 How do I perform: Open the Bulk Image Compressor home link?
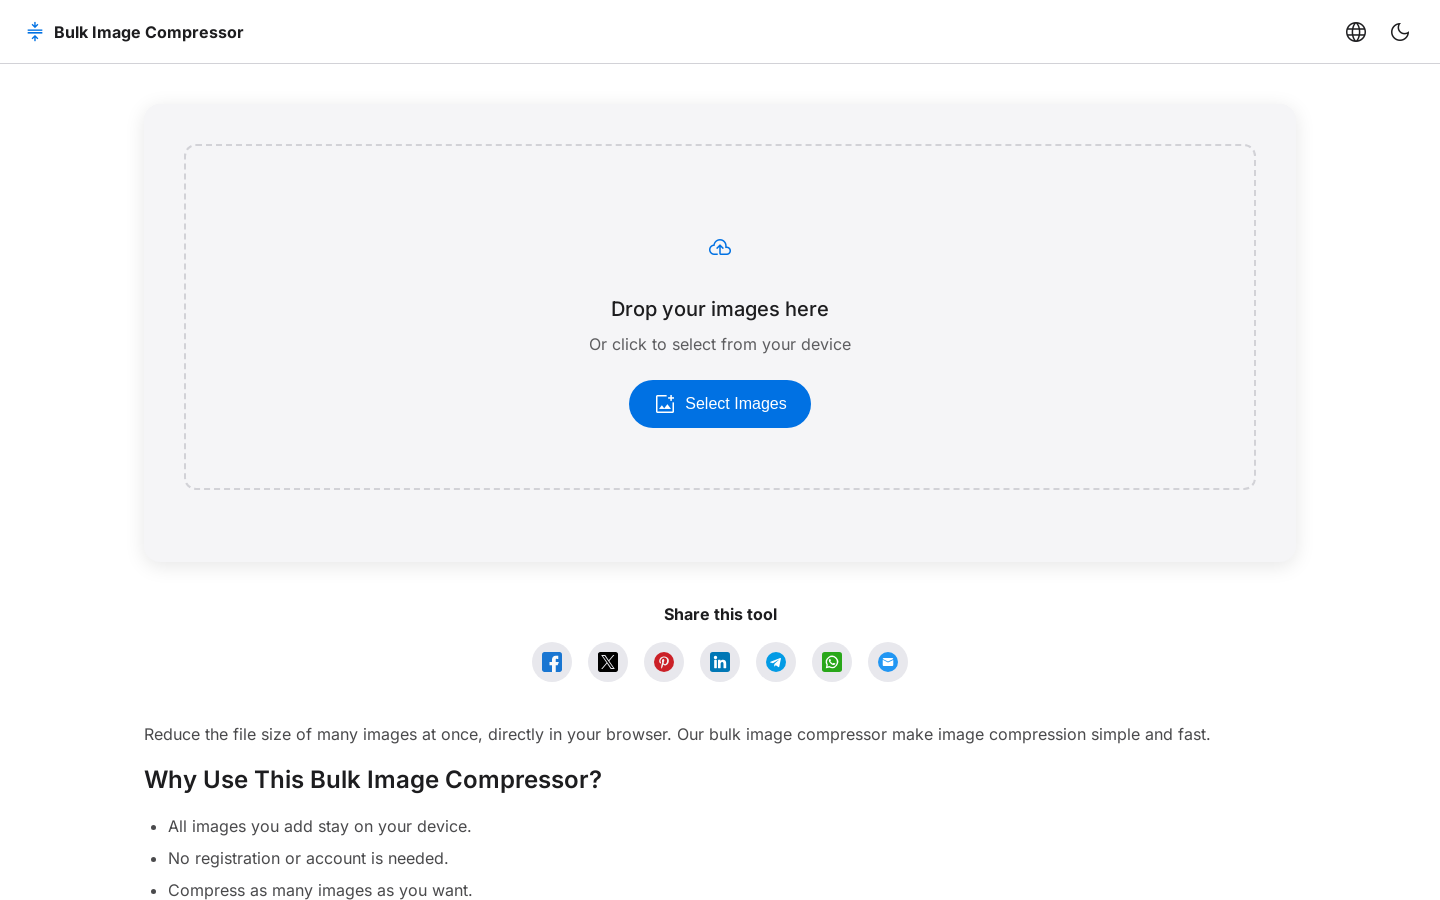point(135,32)
